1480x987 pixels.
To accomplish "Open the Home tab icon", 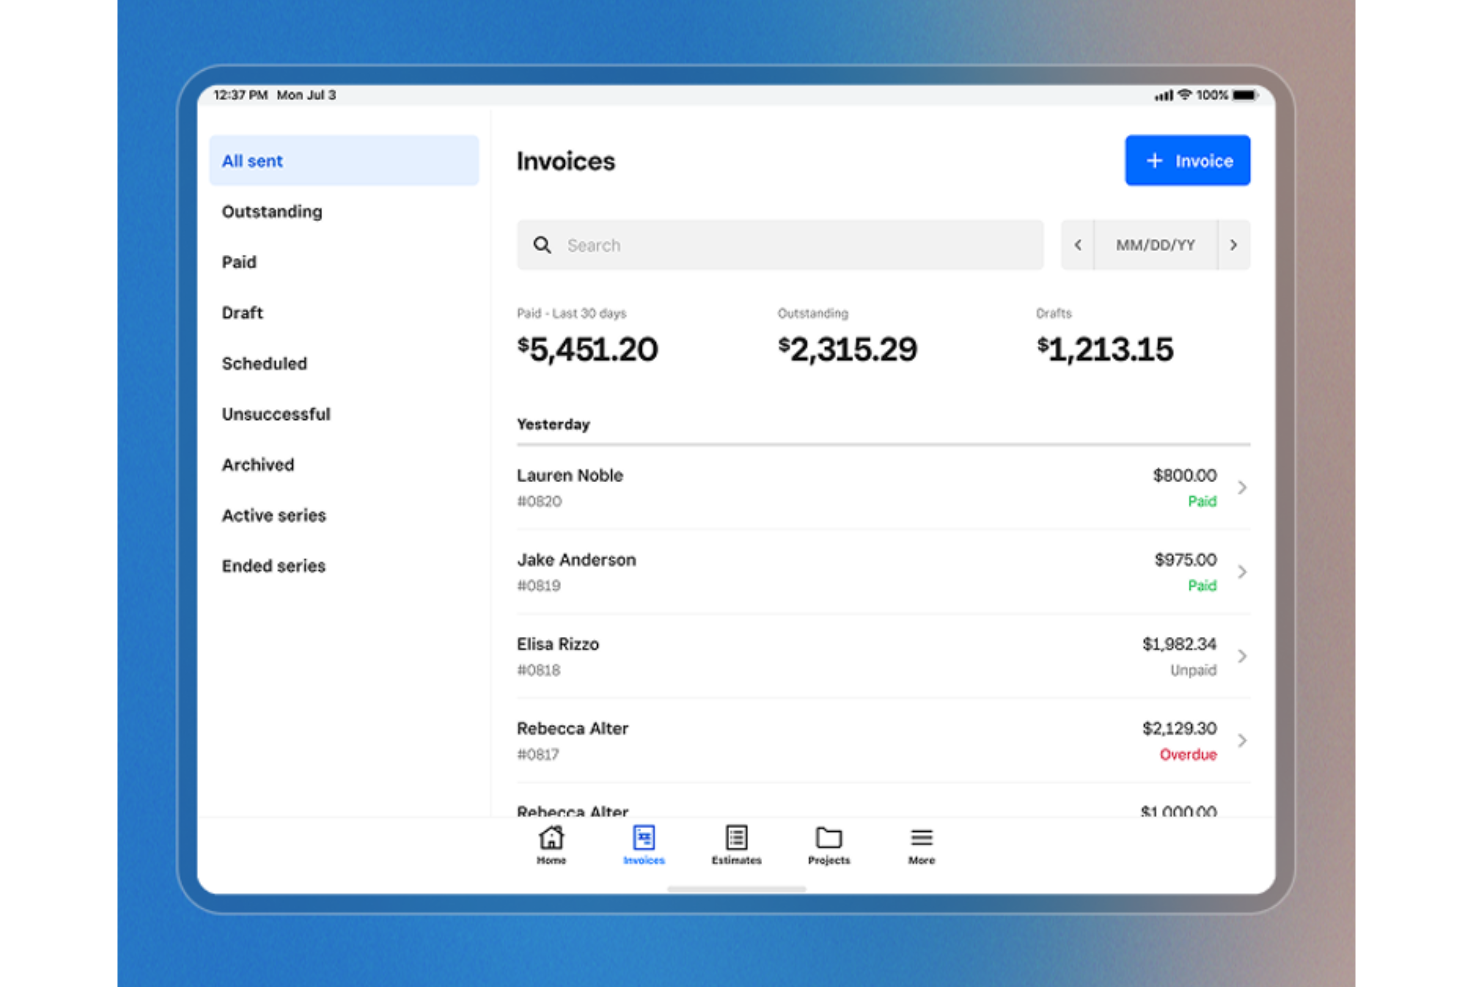I will (551, 838).
